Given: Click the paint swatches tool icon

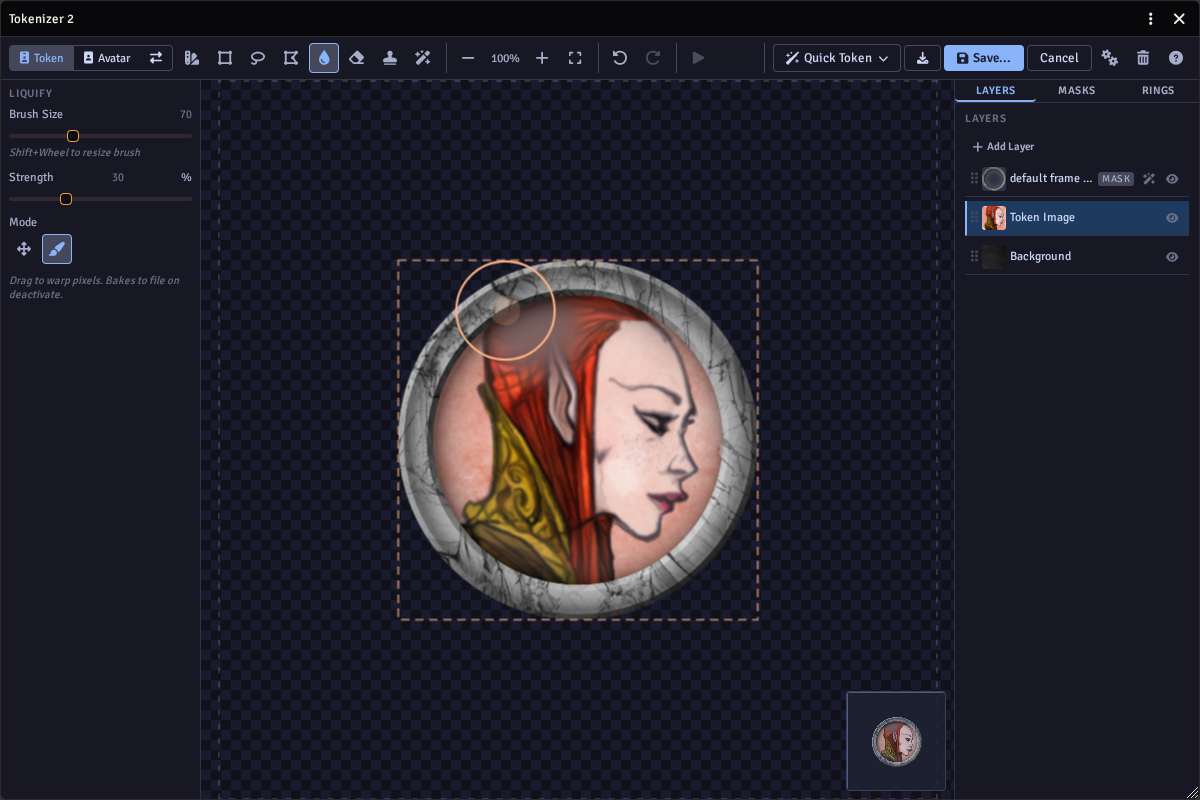Looking at the screenshot, I should (192, 58).
